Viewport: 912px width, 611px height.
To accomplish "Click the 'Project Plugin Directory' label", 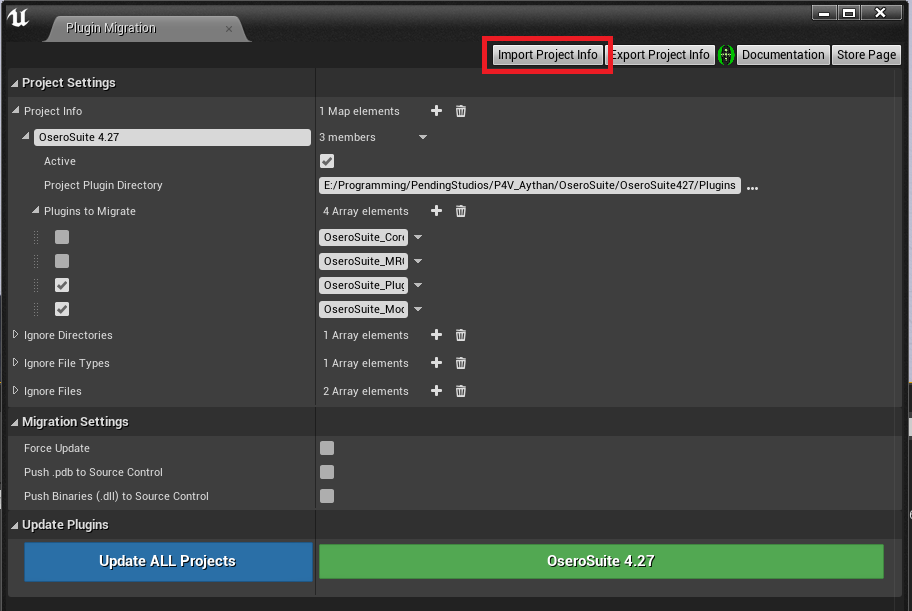I will click(x=103, y=185).
